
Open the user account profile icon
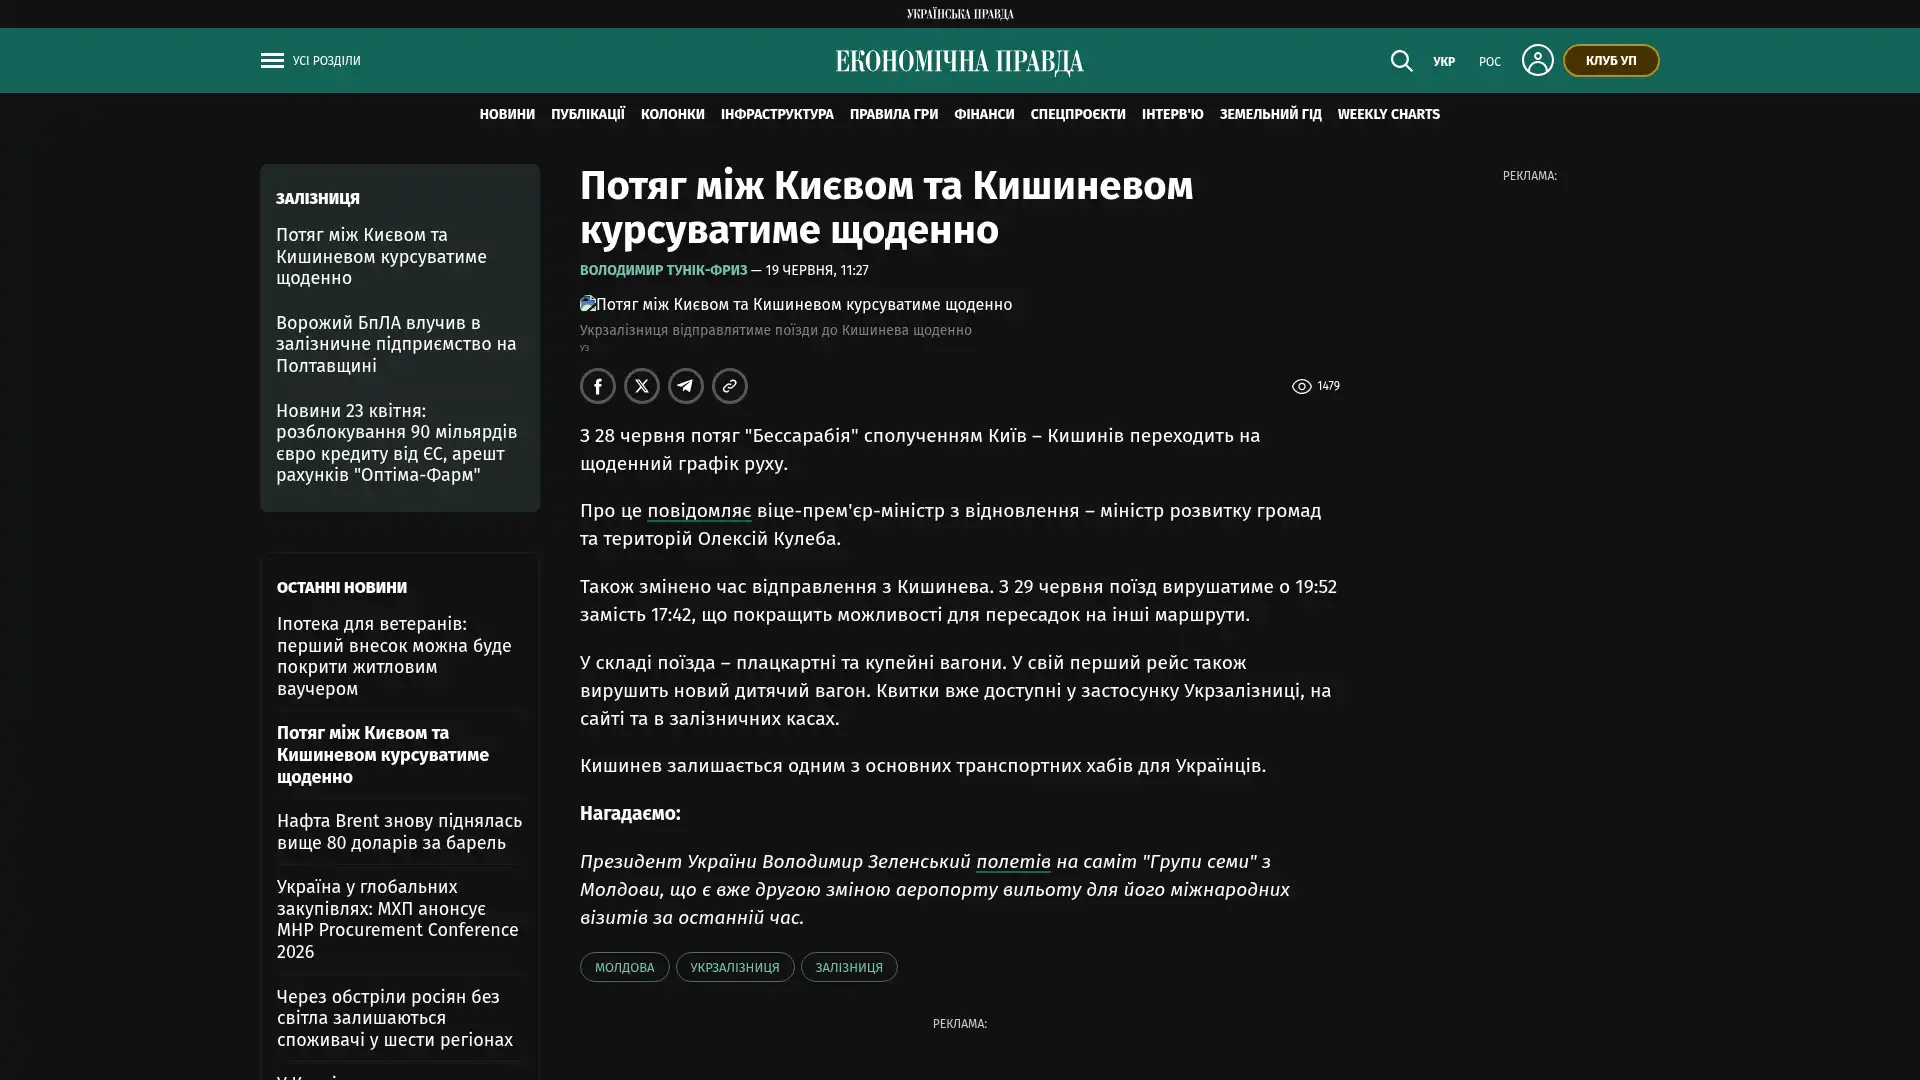pos(1537,60)
